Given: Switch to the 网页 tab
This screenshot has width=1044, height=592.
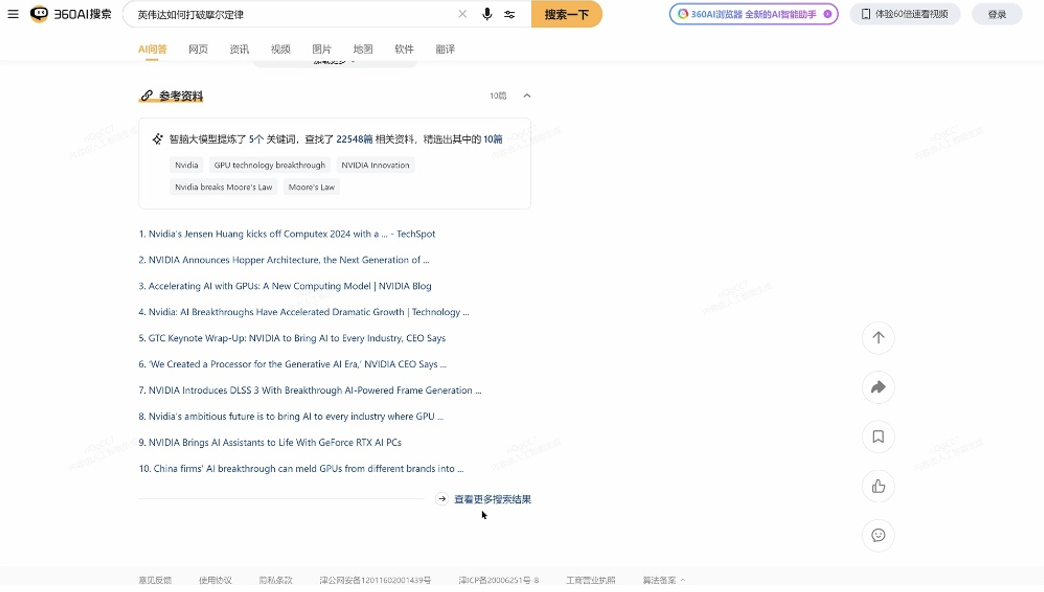Looking at the screenshot, I should pyautogui.click(x=198, y=49).
